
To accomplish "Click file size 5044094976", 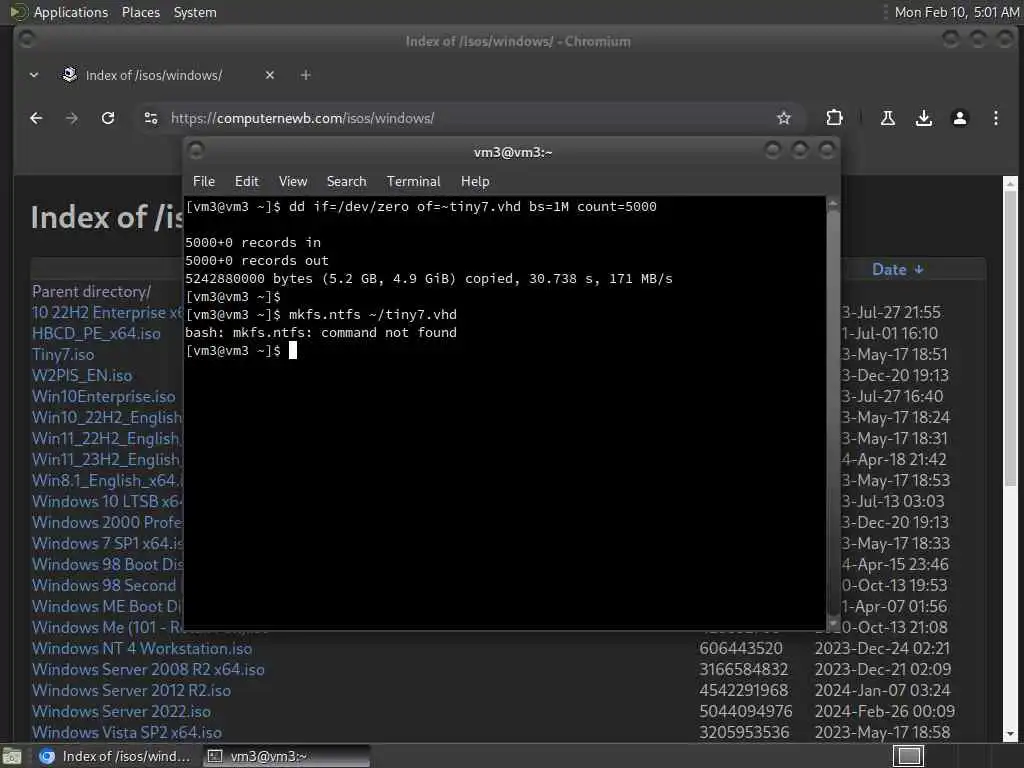I will click(745, 711).
